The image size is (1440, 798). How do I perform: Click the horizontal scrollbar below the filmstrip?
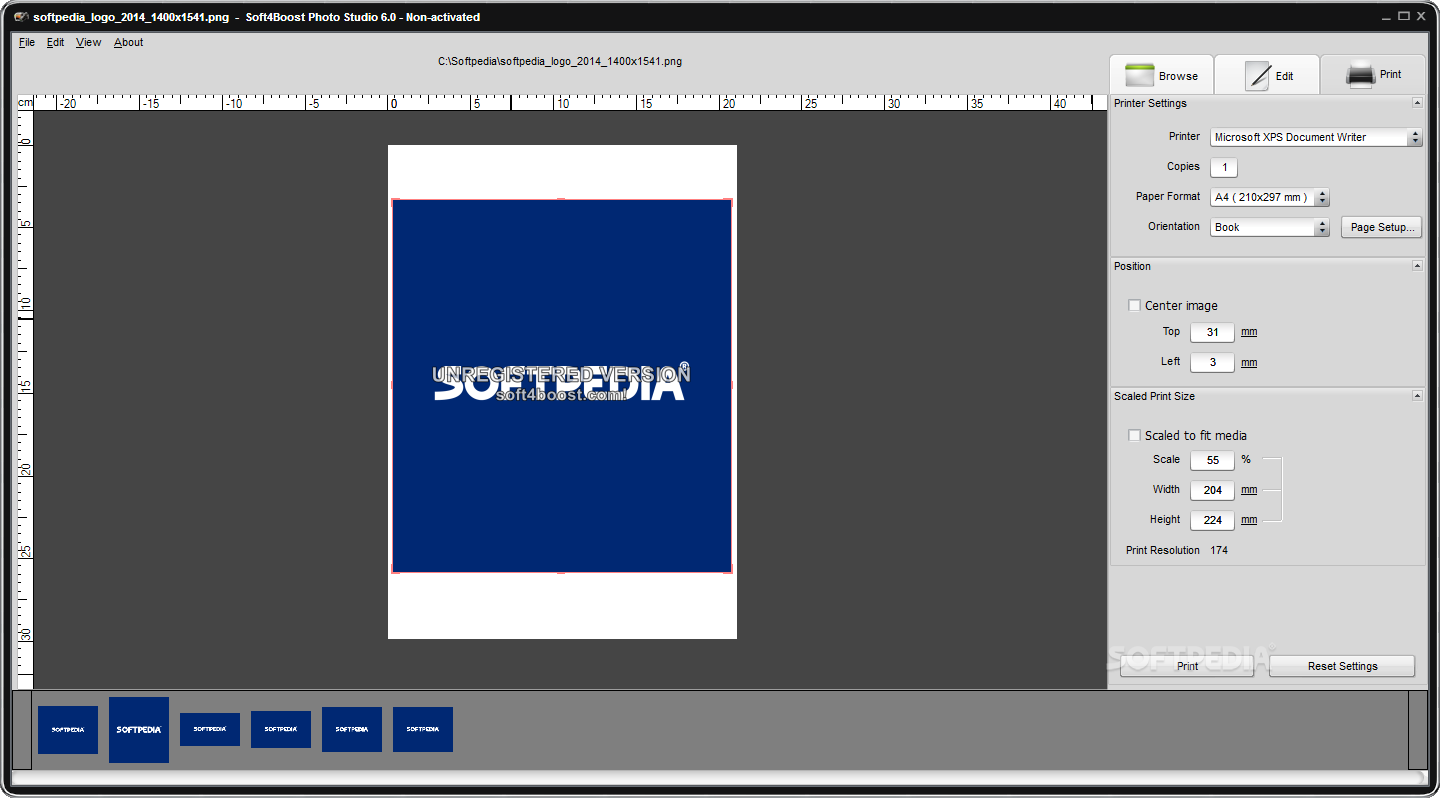pyautogui.click(x=719, y=778)
